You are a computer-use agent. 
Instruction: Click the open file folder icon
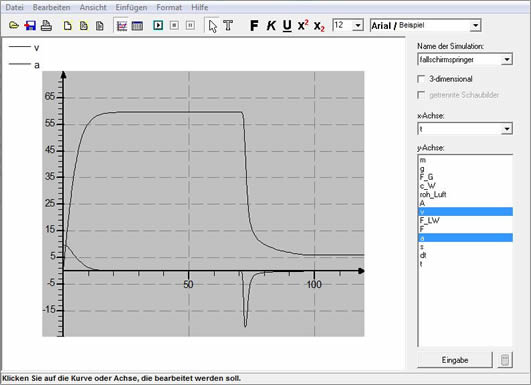14,25
